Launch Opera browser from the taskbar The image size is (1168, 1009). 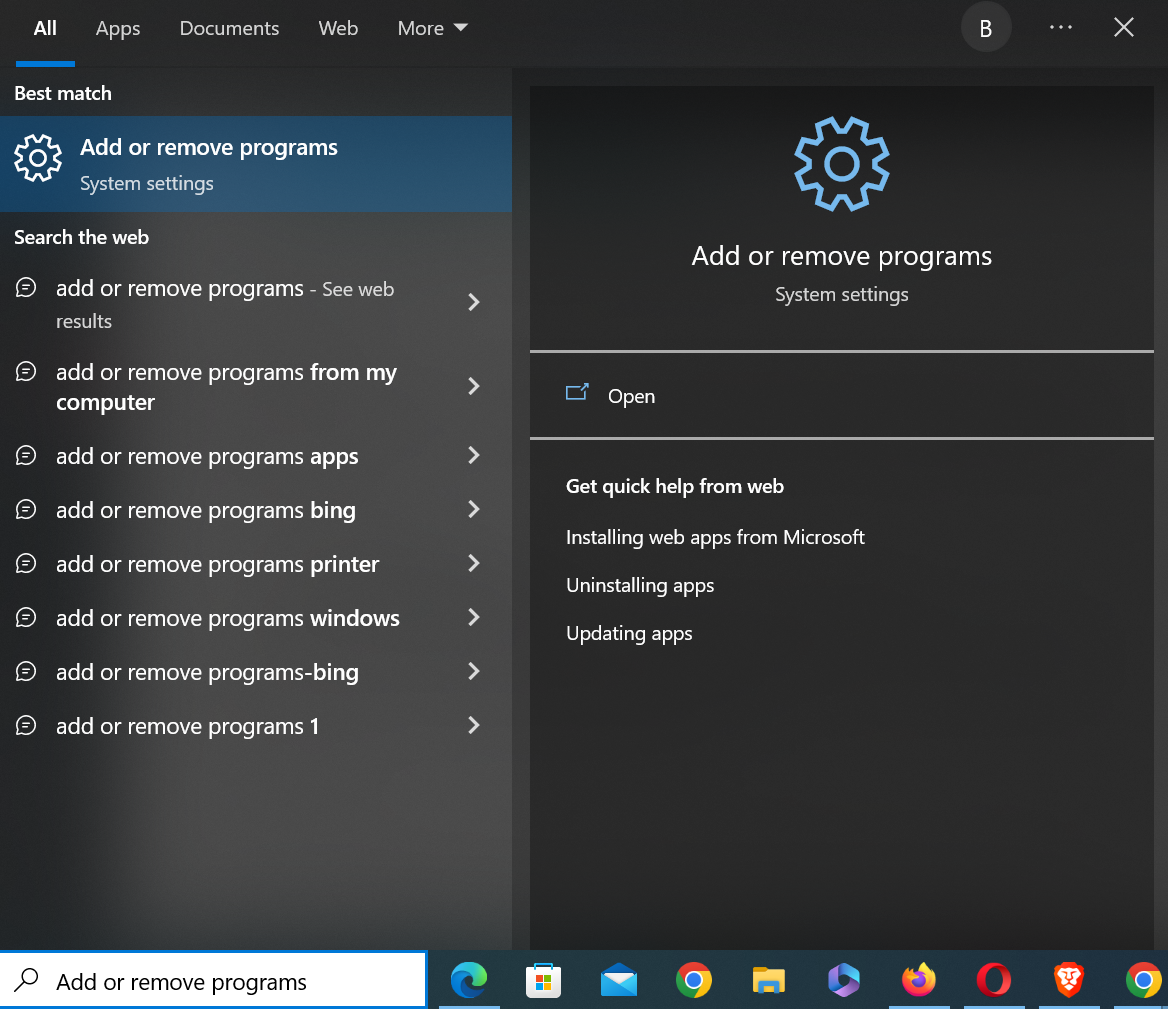[x=994, y=980]
